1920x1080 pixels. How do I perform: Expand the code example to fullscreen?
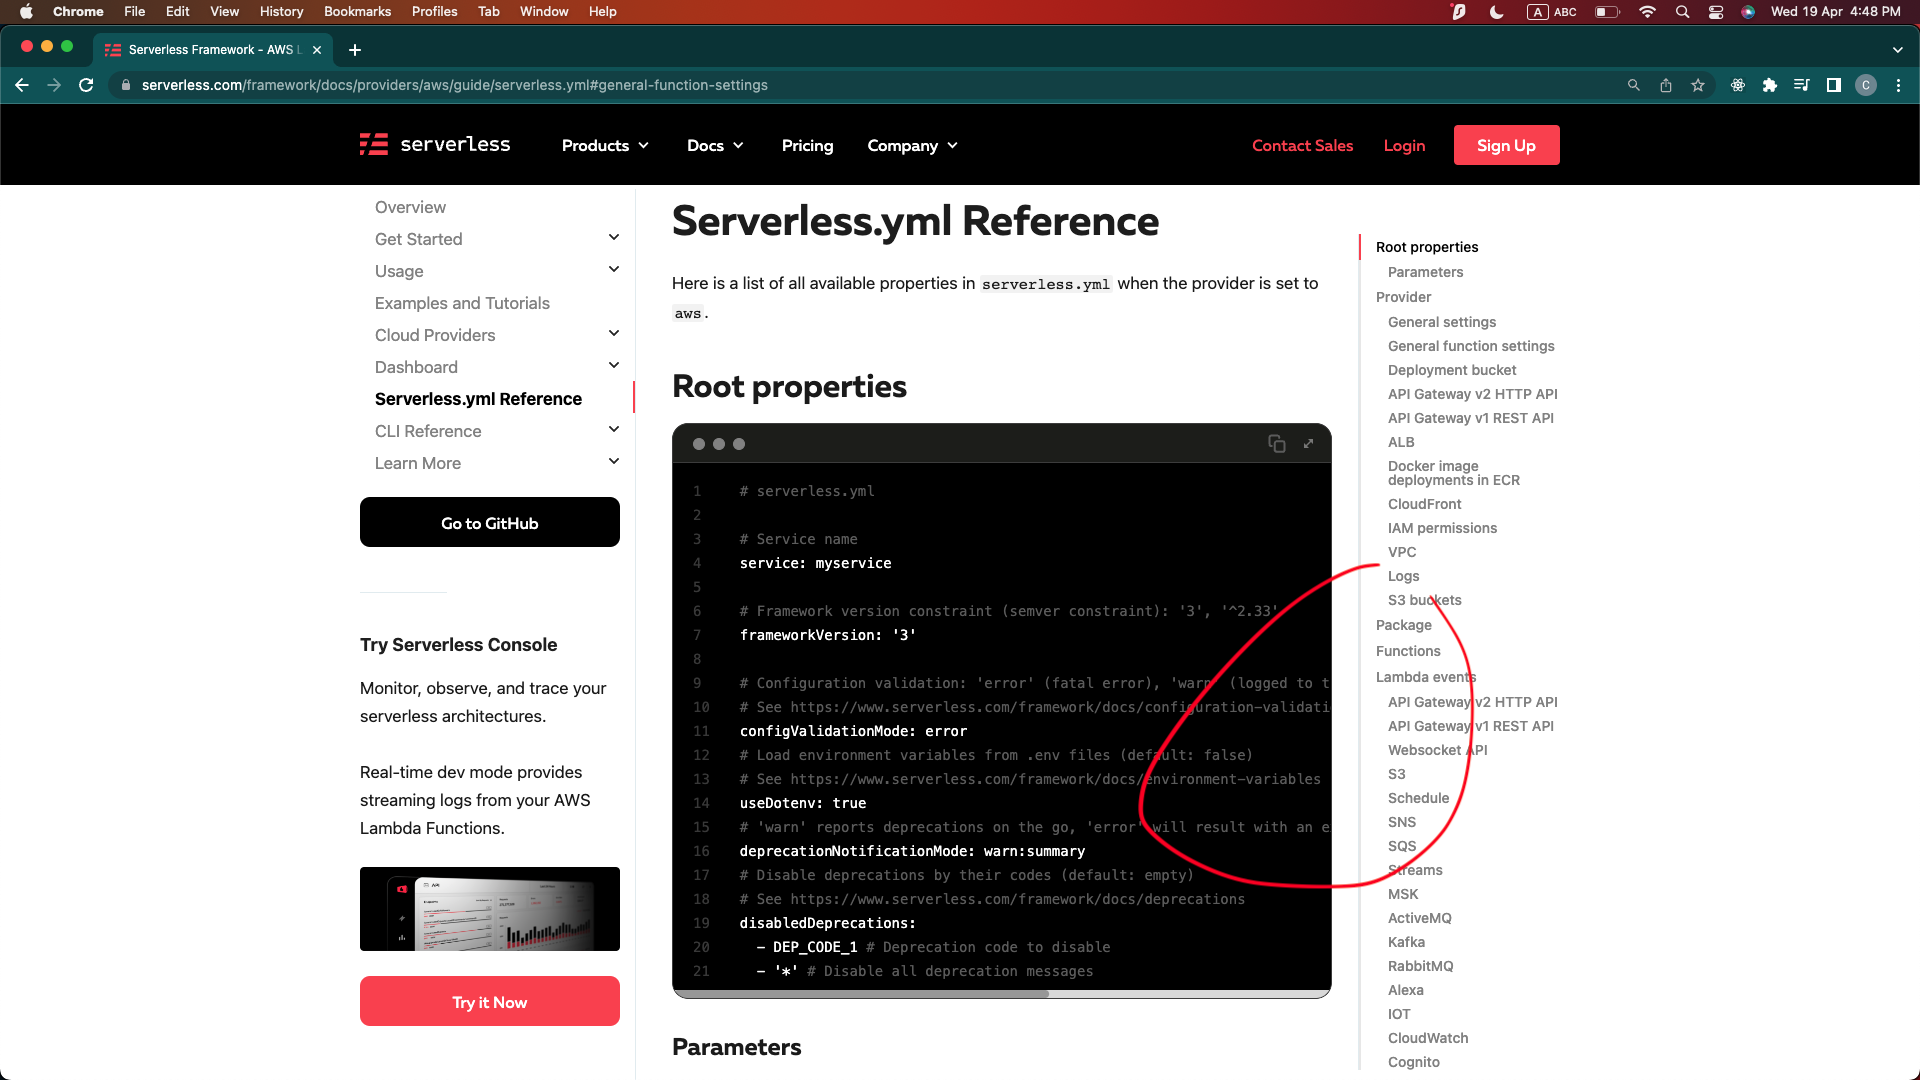click(1308, 443)
